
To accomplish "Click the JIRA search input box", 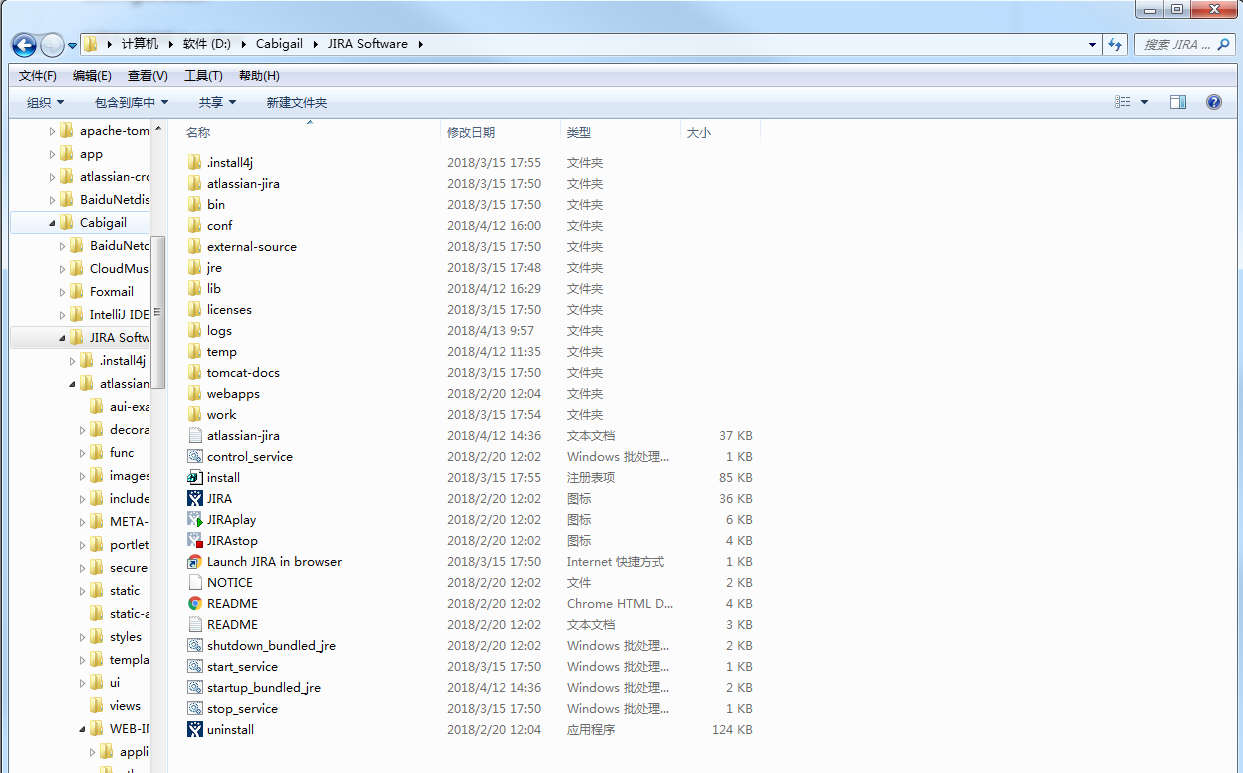I will [1176, 44].
